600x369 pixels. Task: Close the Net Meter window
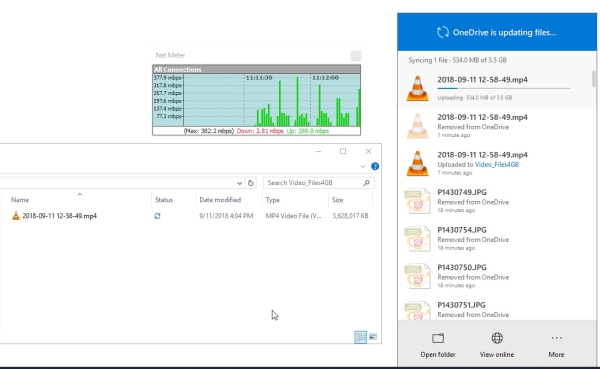356,56
